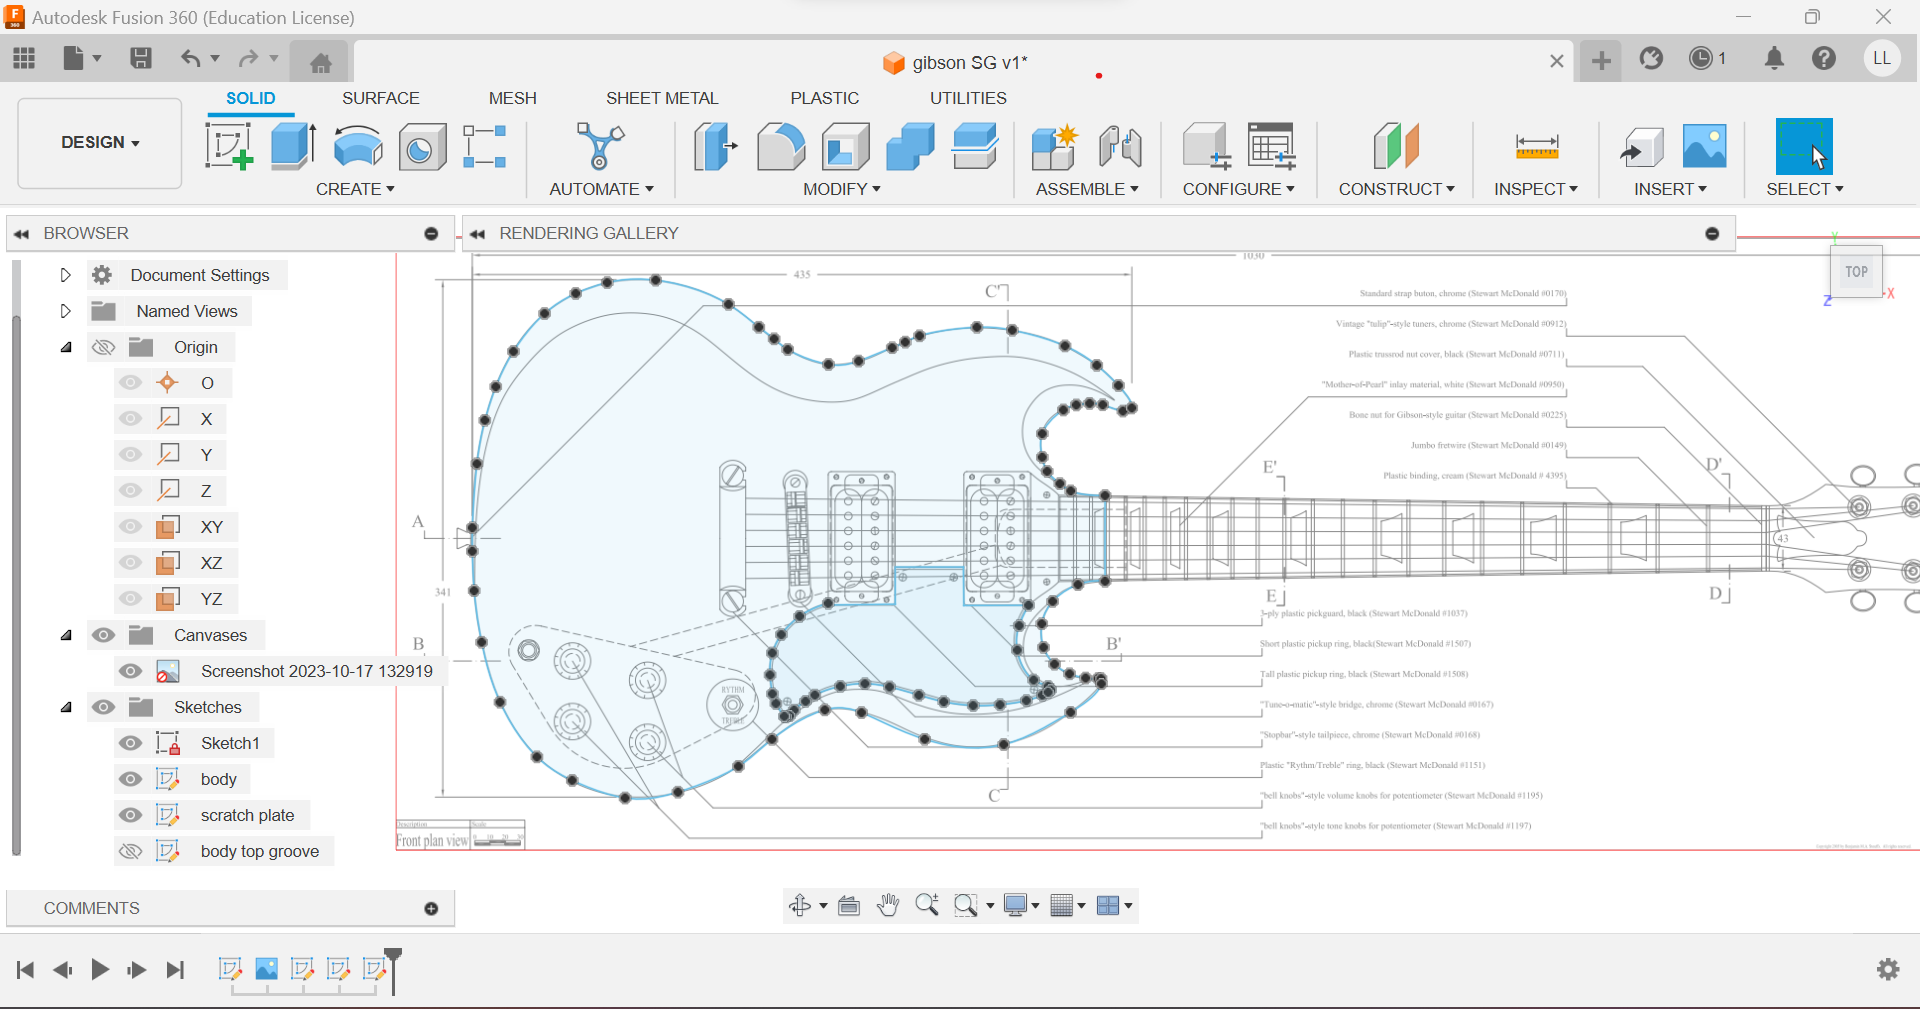Open the MODIFY dropdown menu
1920x1009 pixels.
[842, 189]
